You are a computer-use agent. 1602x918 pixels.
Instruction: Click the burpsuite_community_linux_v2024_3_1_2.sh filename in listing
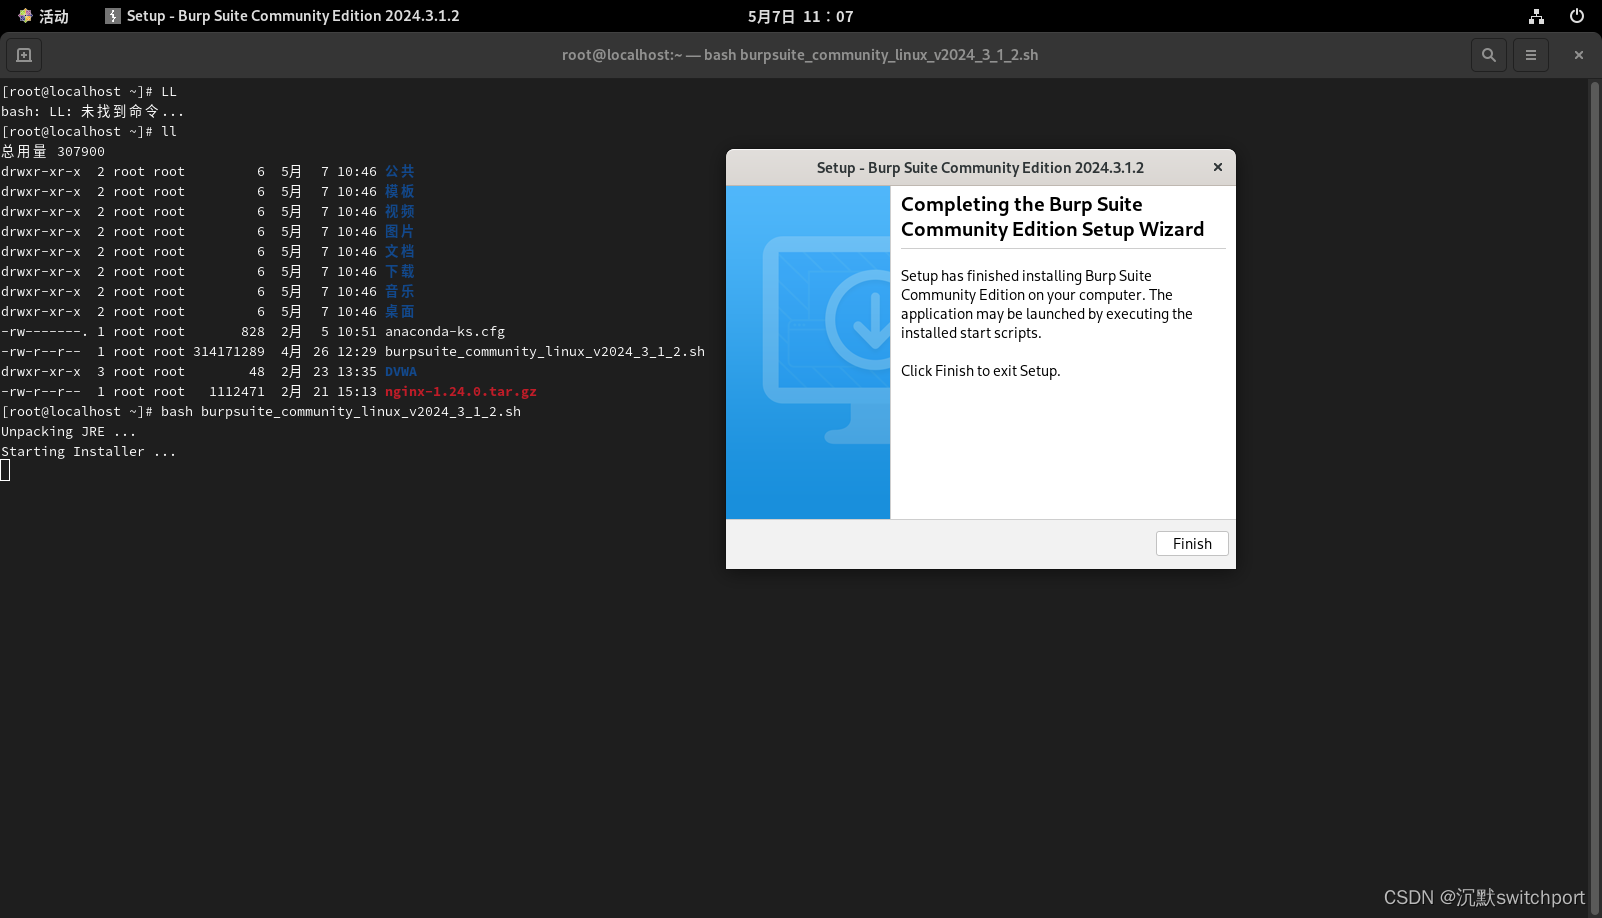[x=545, y=351]
